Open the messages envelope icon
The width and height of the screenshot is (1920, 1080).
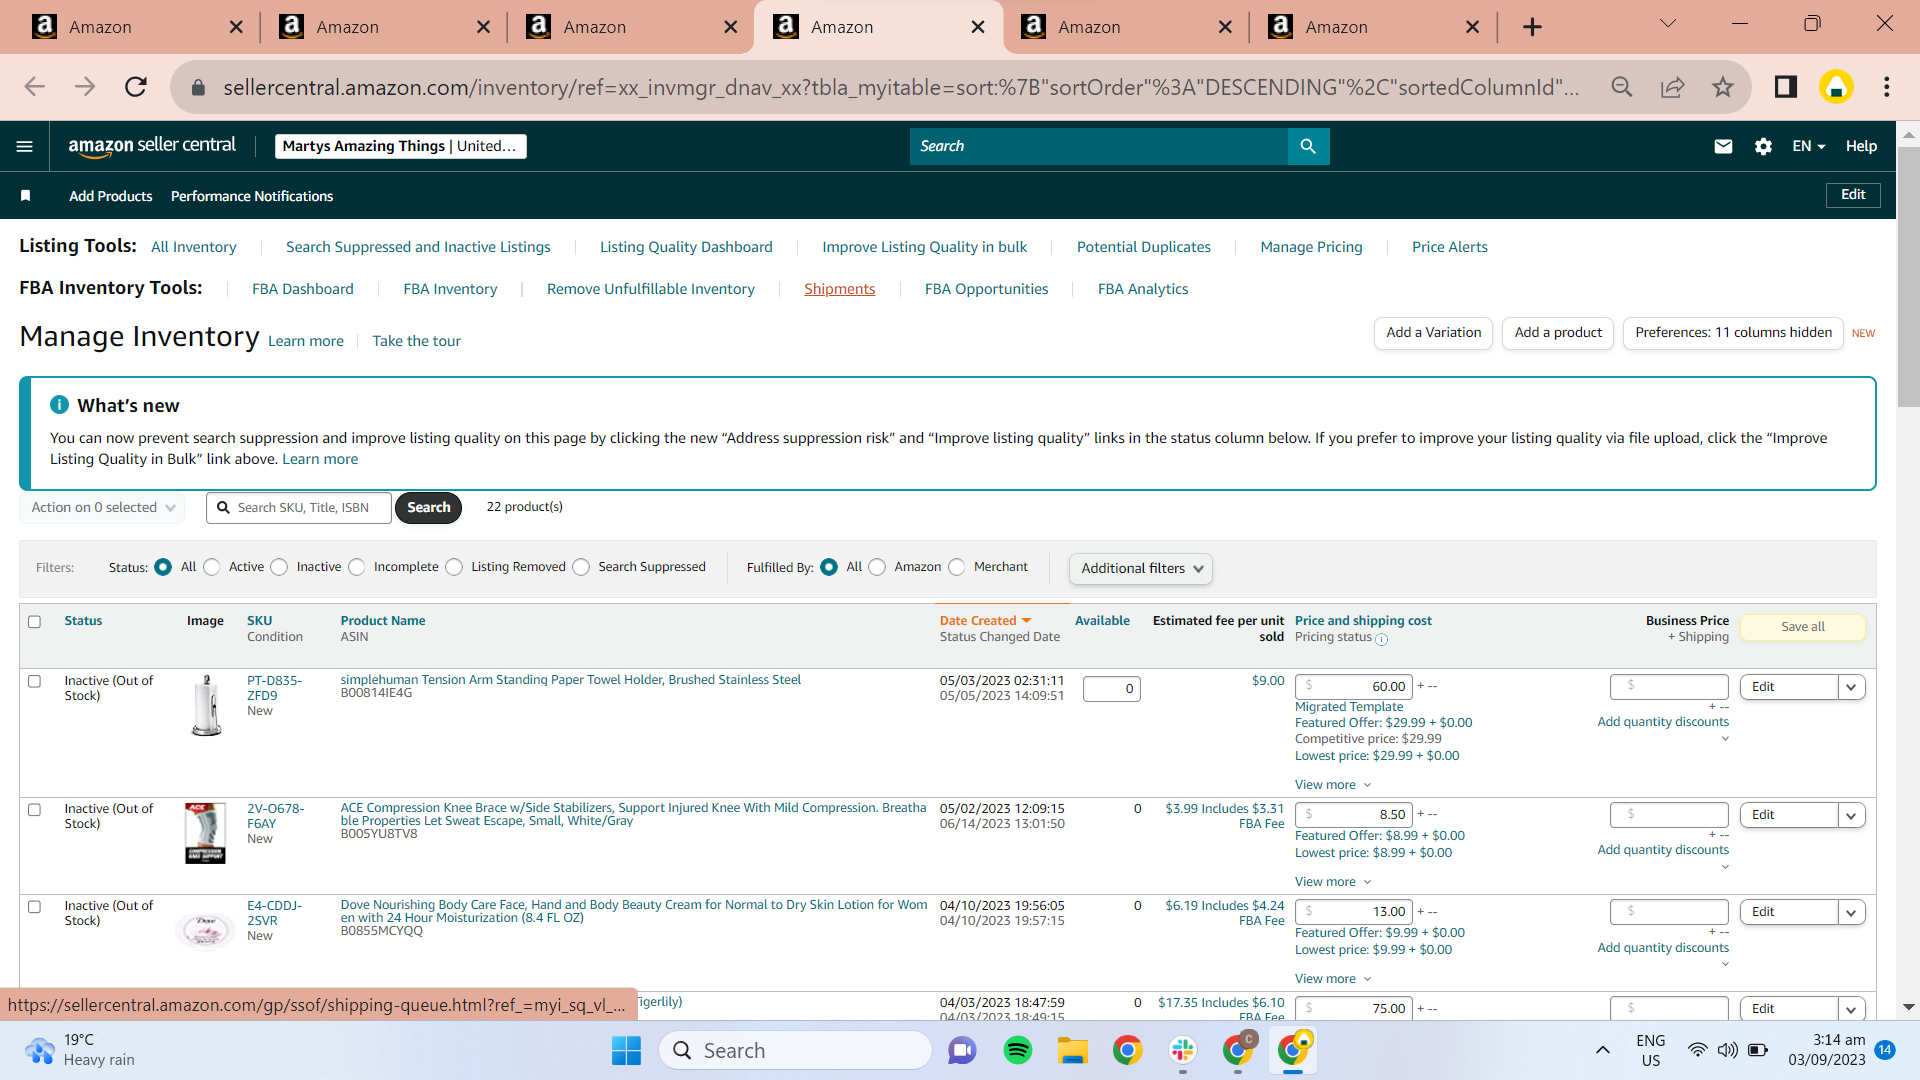pyautogui.click(x=1723, y=146)
